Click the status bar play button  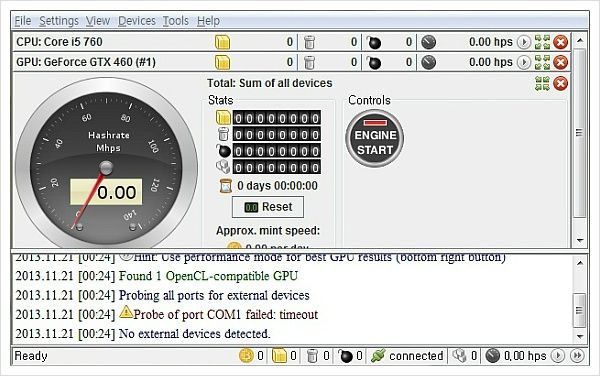click(558, 356)
